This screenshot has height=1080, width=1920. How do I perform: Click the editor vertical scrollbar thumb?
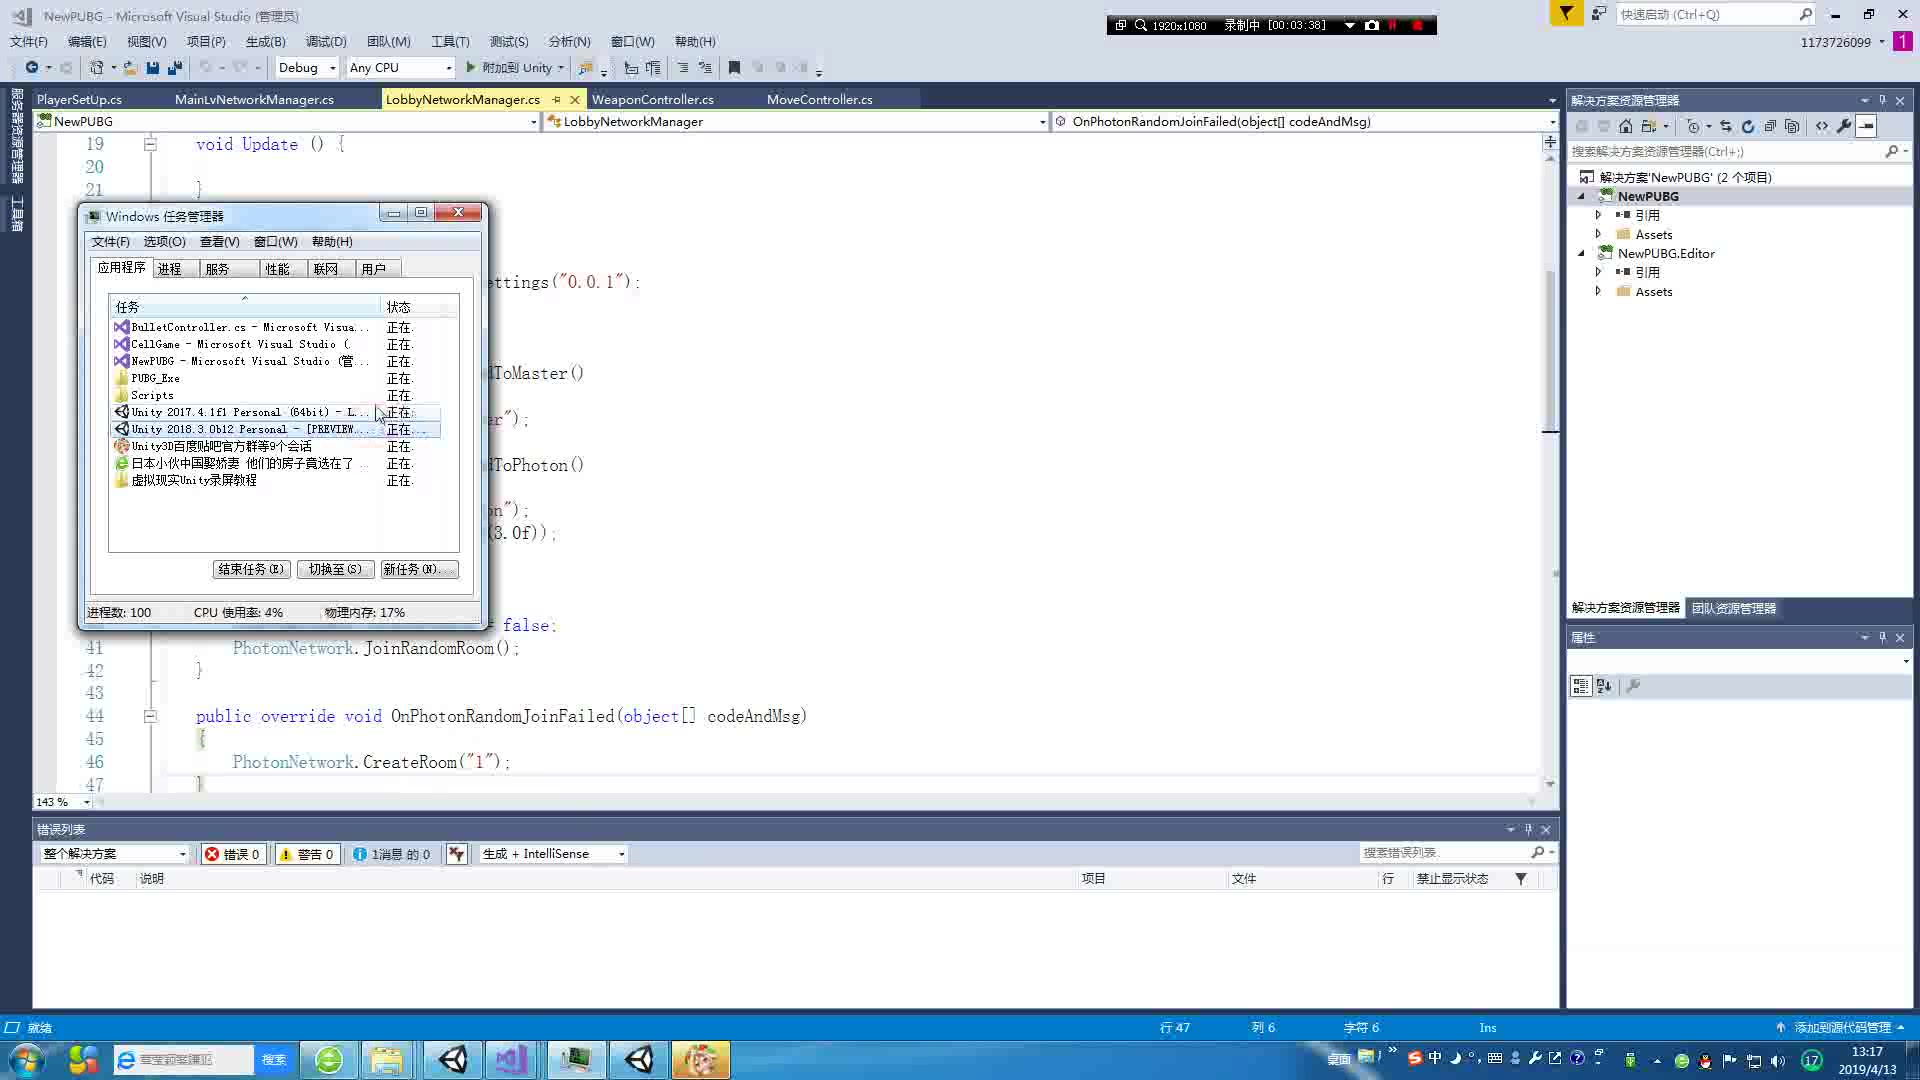tap(1550, 350)
